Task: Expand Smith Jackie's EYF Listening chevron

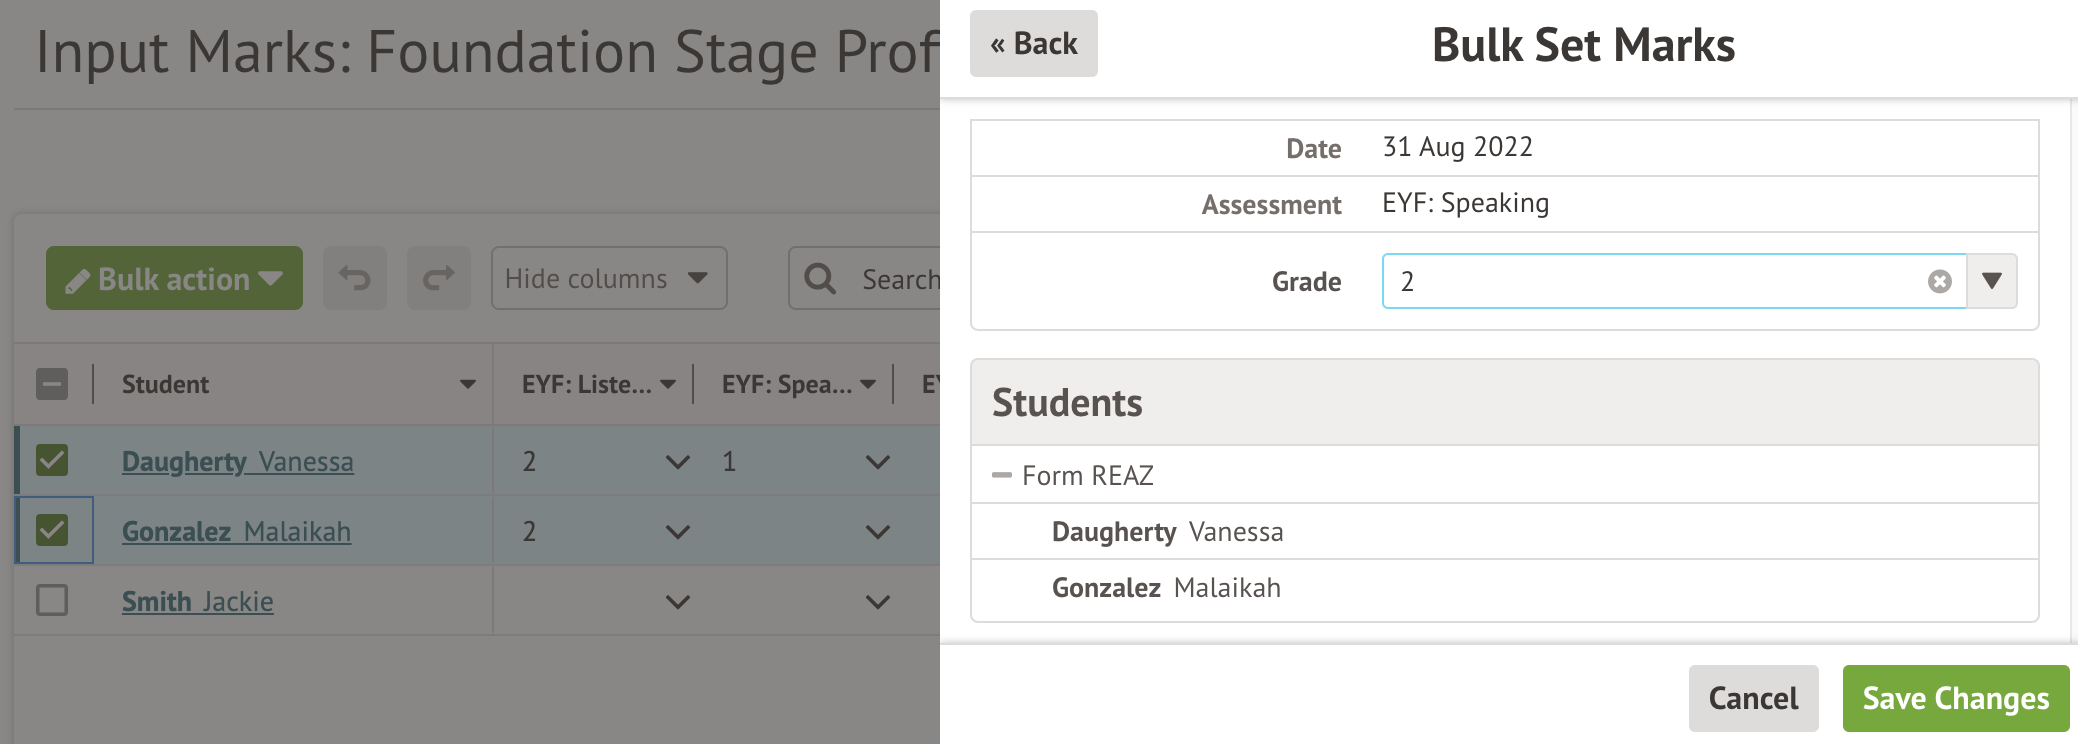Action: [677, 602]
